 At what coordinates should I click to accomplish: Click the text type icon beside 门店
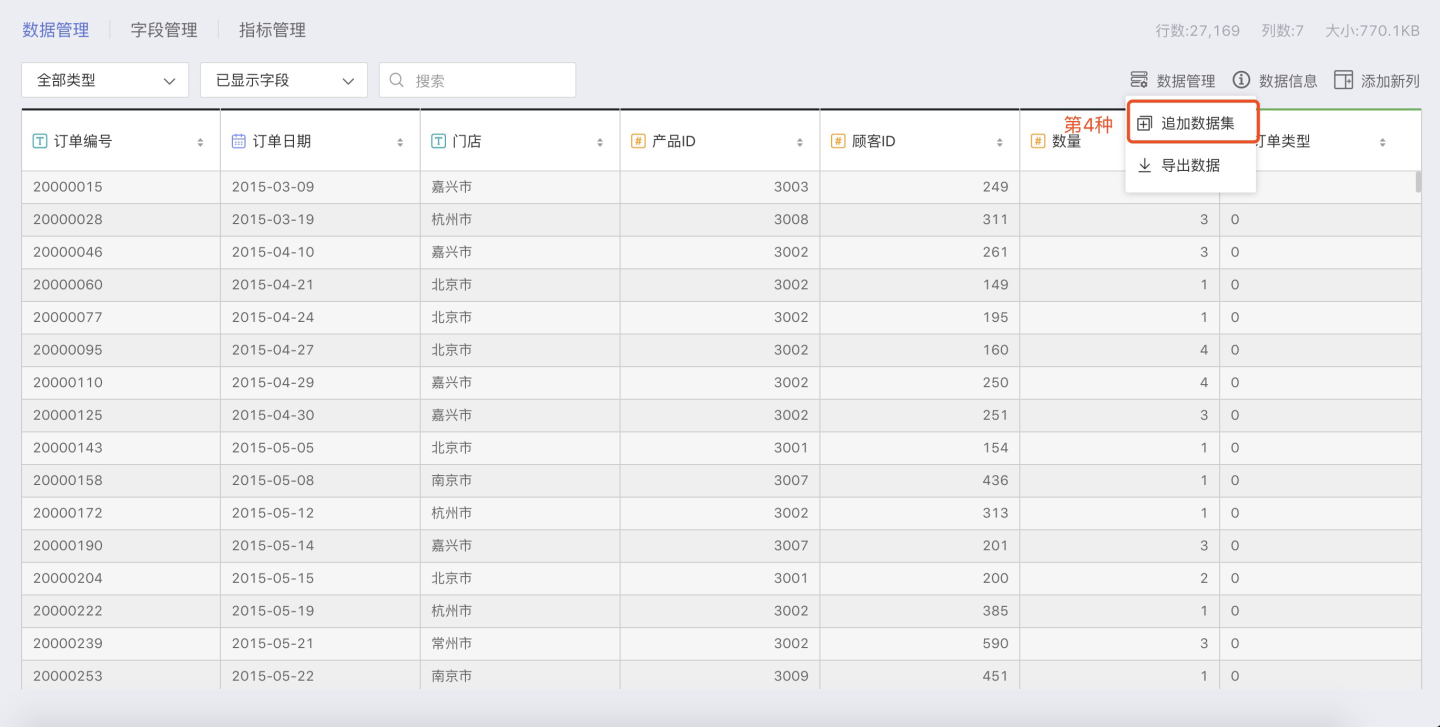tap(439, 142)
